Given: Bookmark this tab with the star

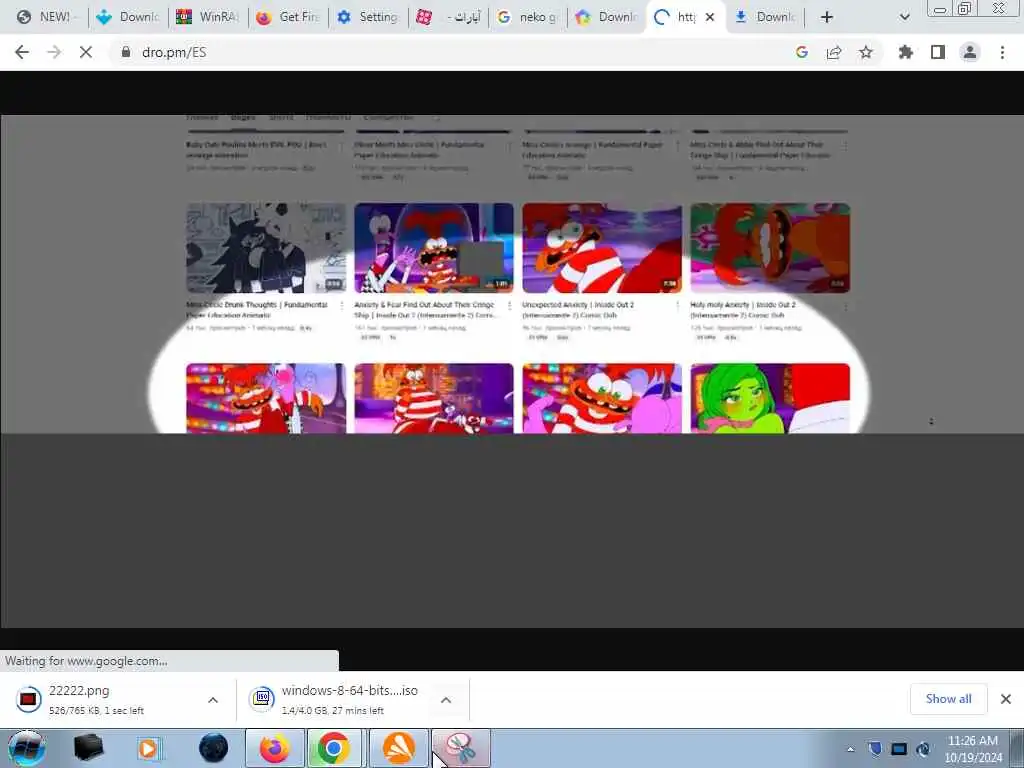Looking at the screenshot, I should pos(866,52).
